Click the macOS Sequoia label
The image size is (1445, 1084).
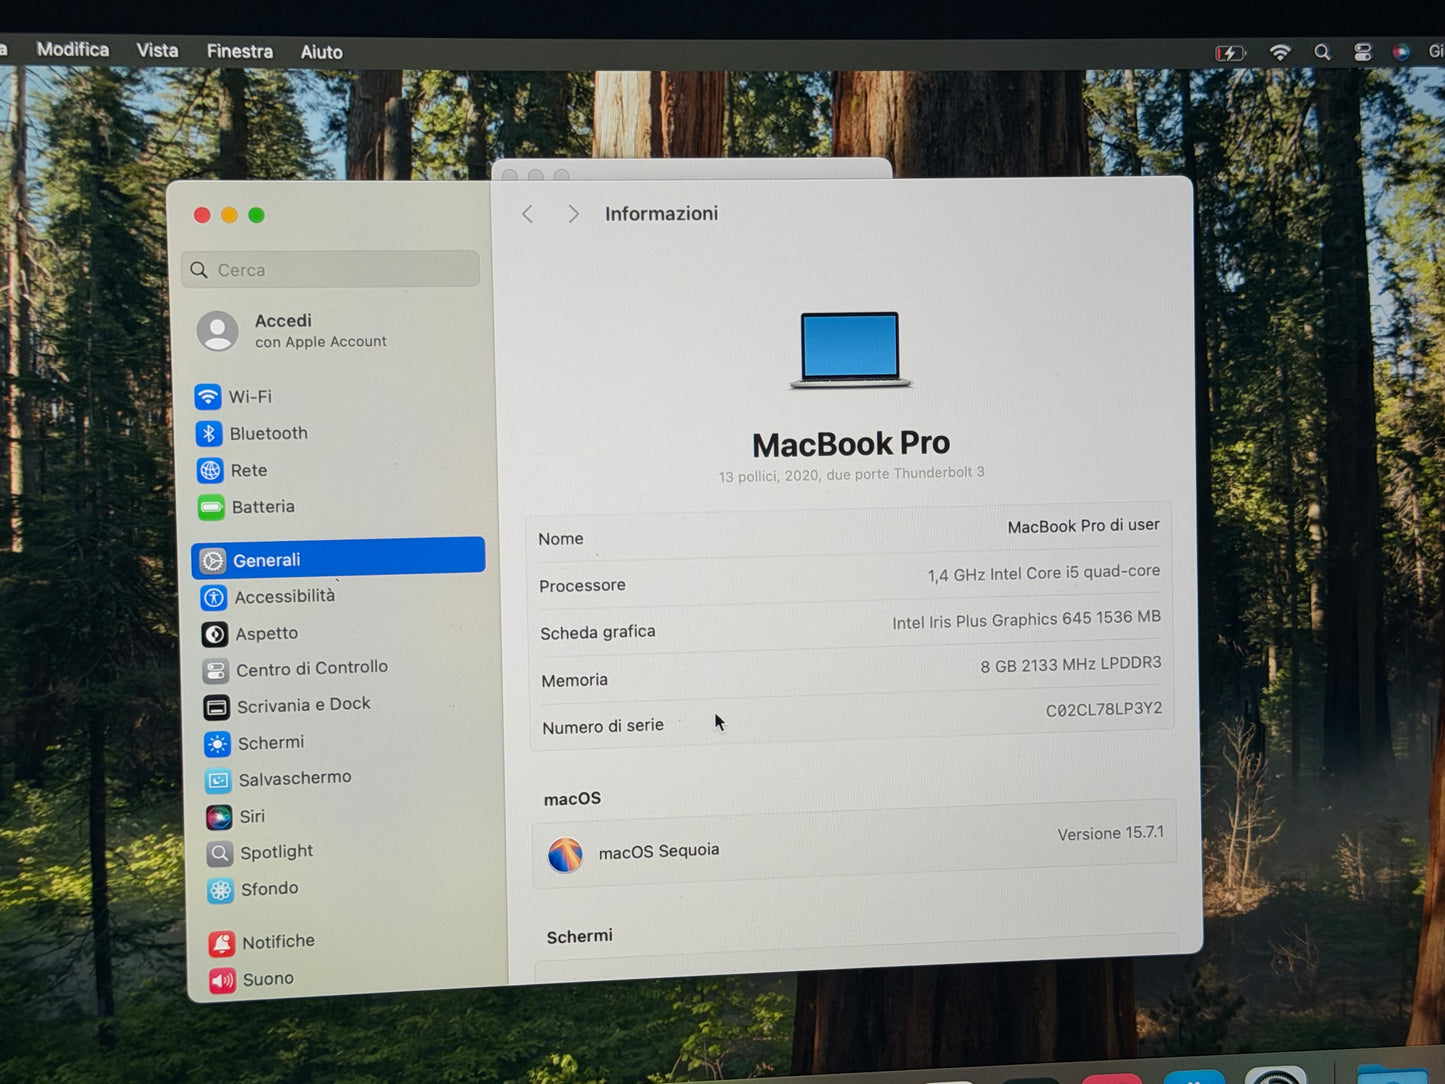(658, 851)
